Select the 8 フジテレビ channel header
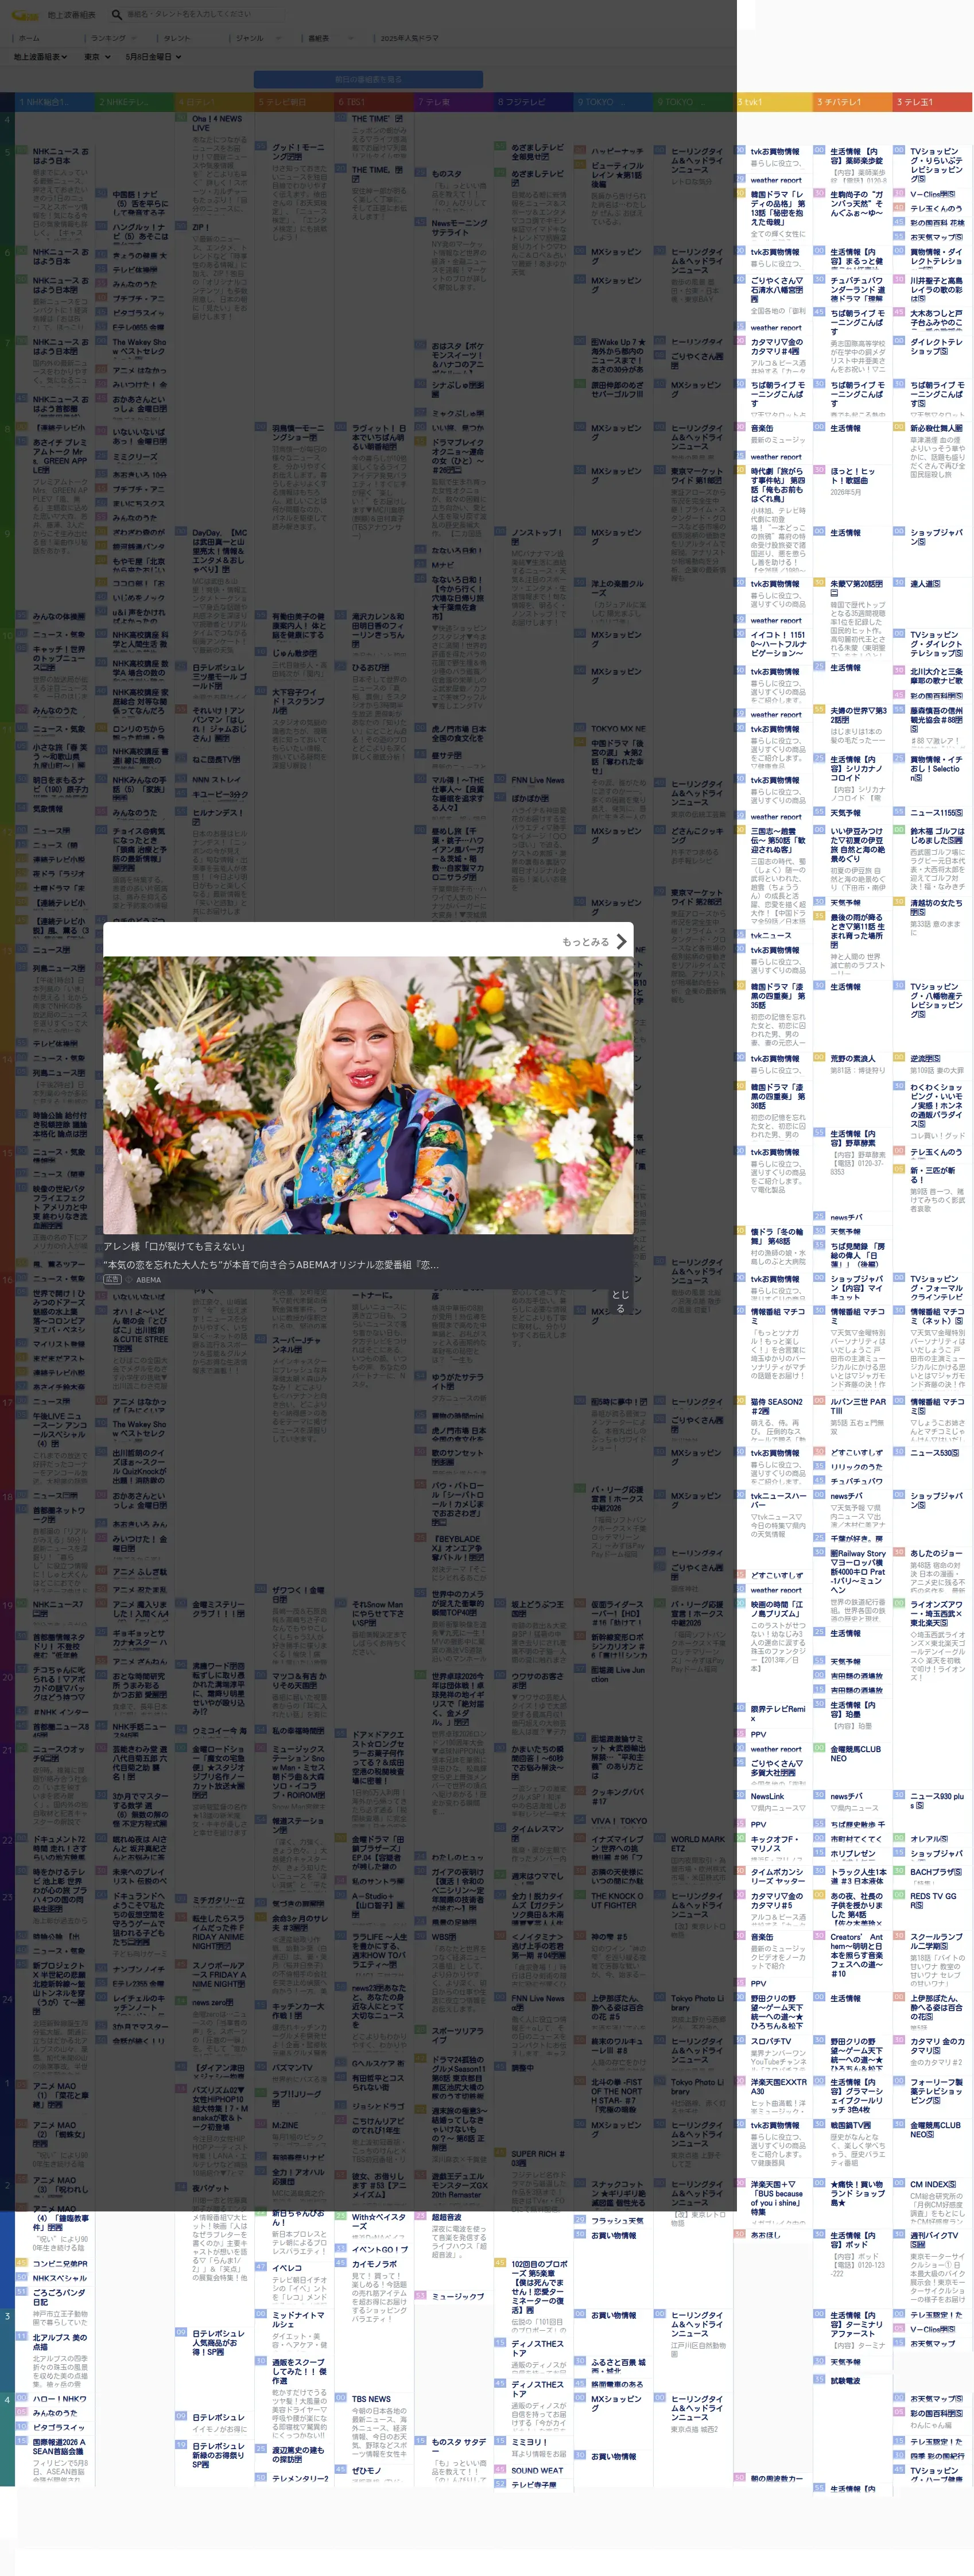Image resolution: width=974 pixels, height=2576 pixels. click(x=532, y=102)
